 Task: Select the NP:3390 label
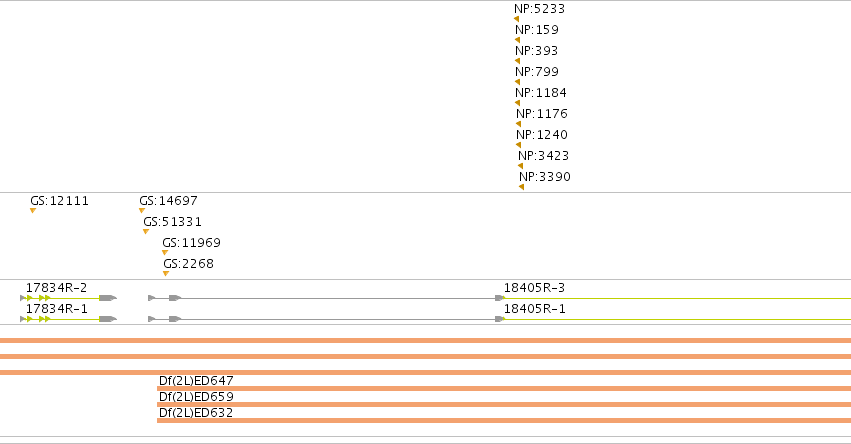click(x=545, y=177)
